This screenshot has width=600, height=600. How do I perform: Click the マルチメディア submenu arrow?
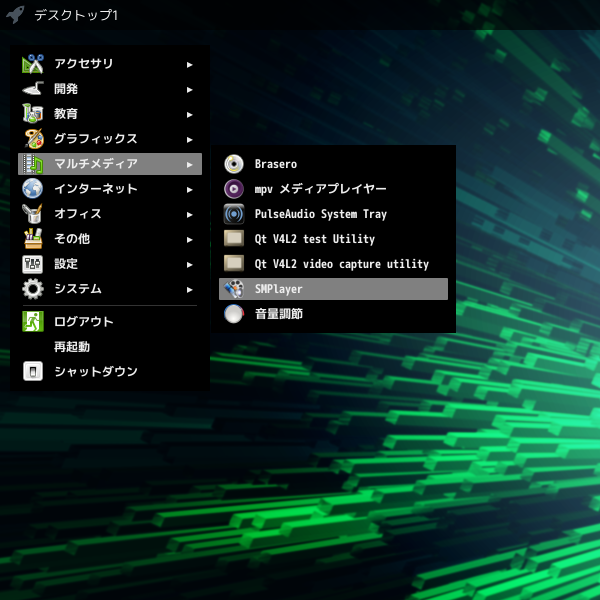(189, 165)
